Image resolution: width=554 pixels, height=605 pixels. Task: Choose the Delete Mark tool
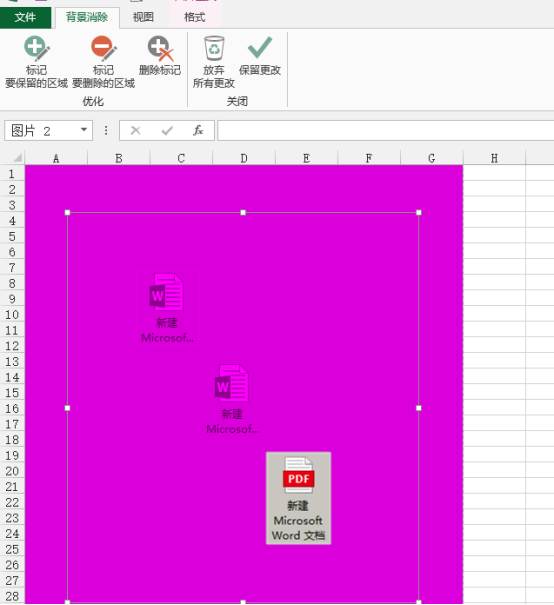click(160, 56)
